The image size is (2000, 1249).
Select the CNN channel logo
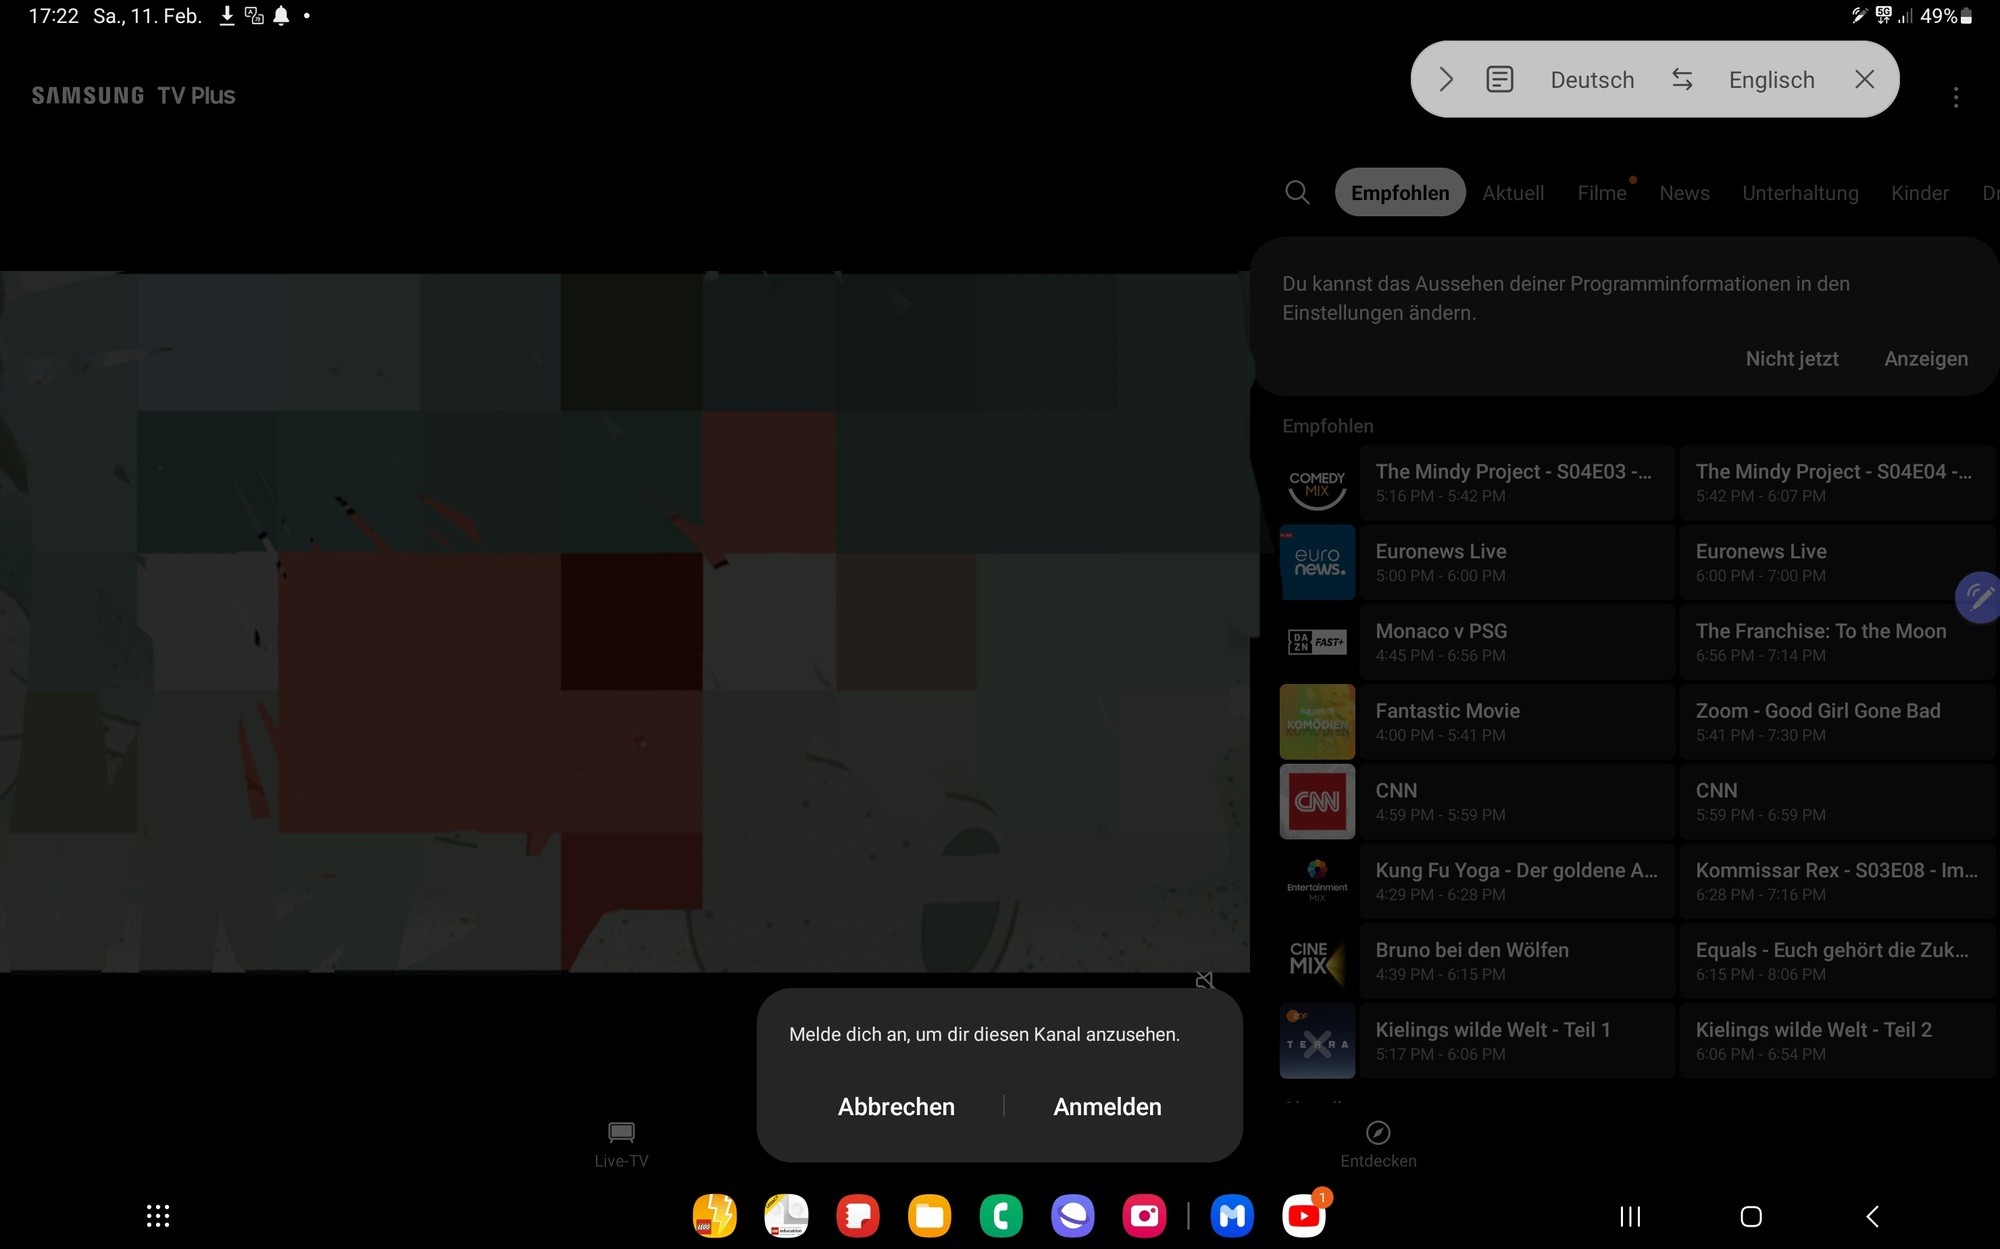pos(1317,802)
